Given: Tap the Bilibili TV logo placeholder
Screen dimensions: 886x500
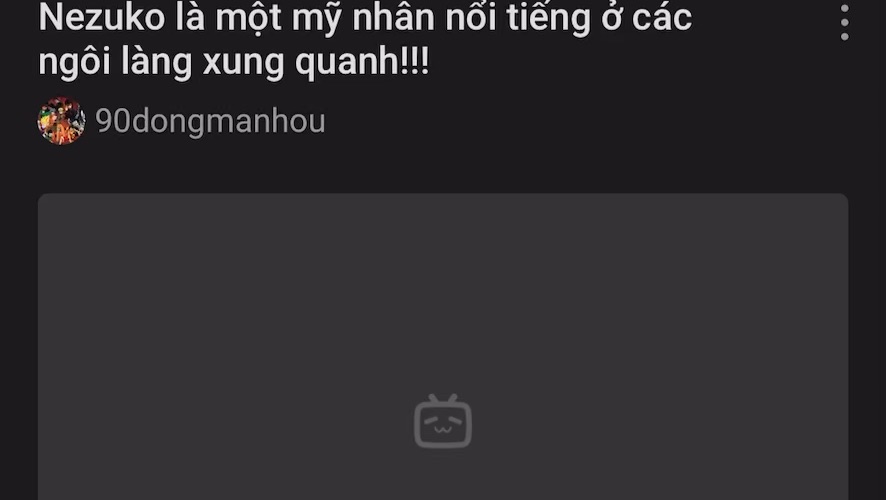Looking at the screenshot, I should (x=443, y=421).
